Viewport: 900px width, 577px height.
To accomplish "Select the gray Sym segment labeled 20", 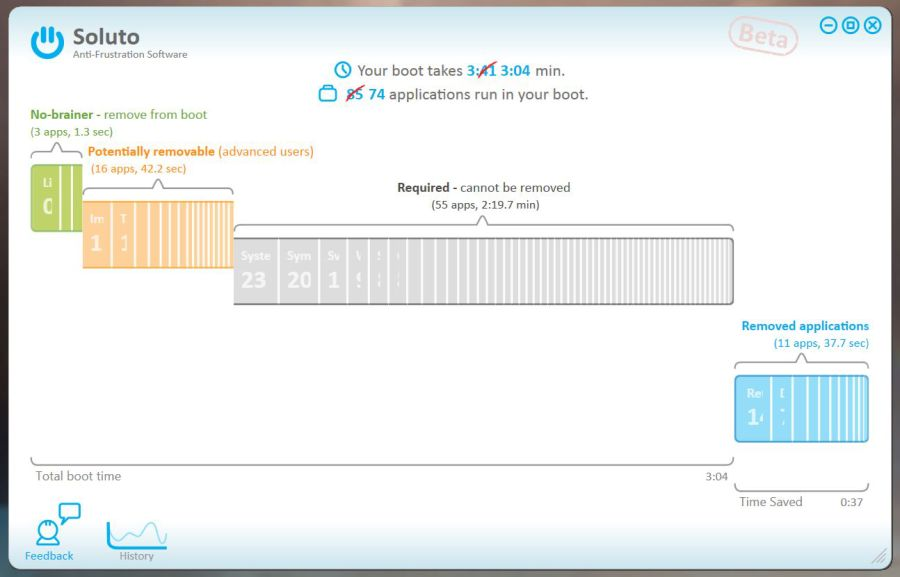I will [x=299, y=271].
